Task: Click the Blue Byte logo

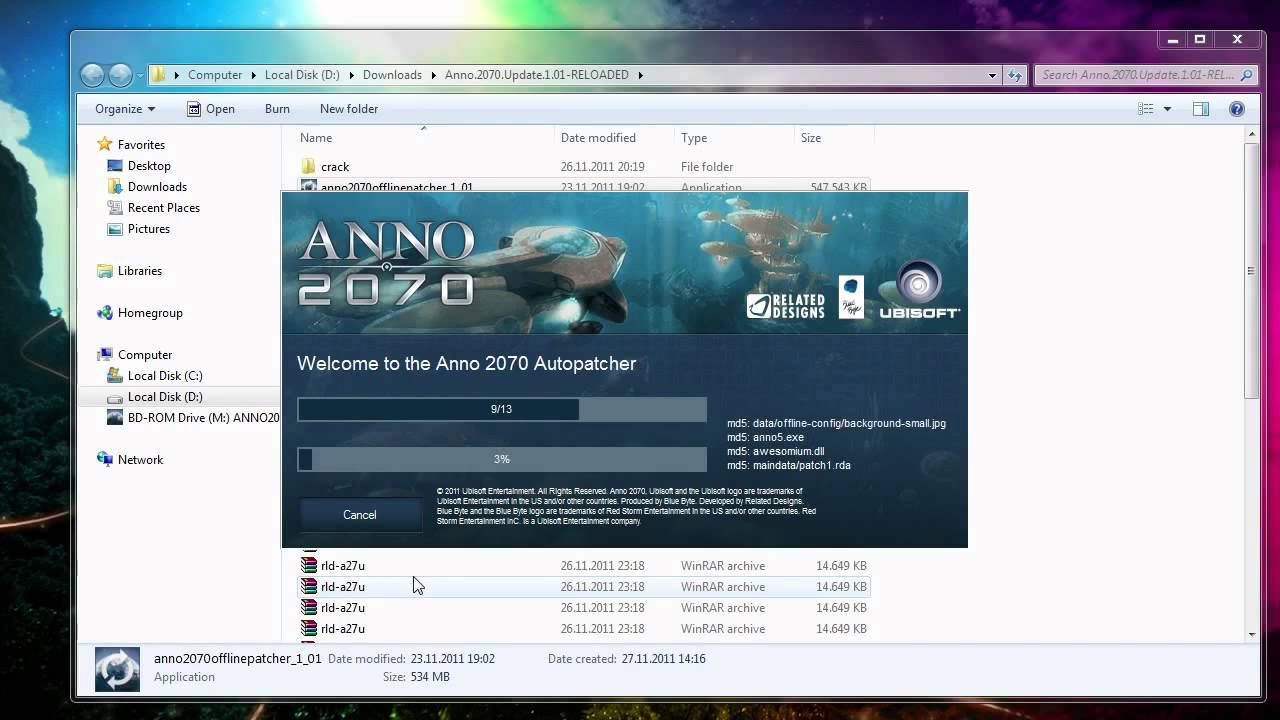Action: point(851,296)
